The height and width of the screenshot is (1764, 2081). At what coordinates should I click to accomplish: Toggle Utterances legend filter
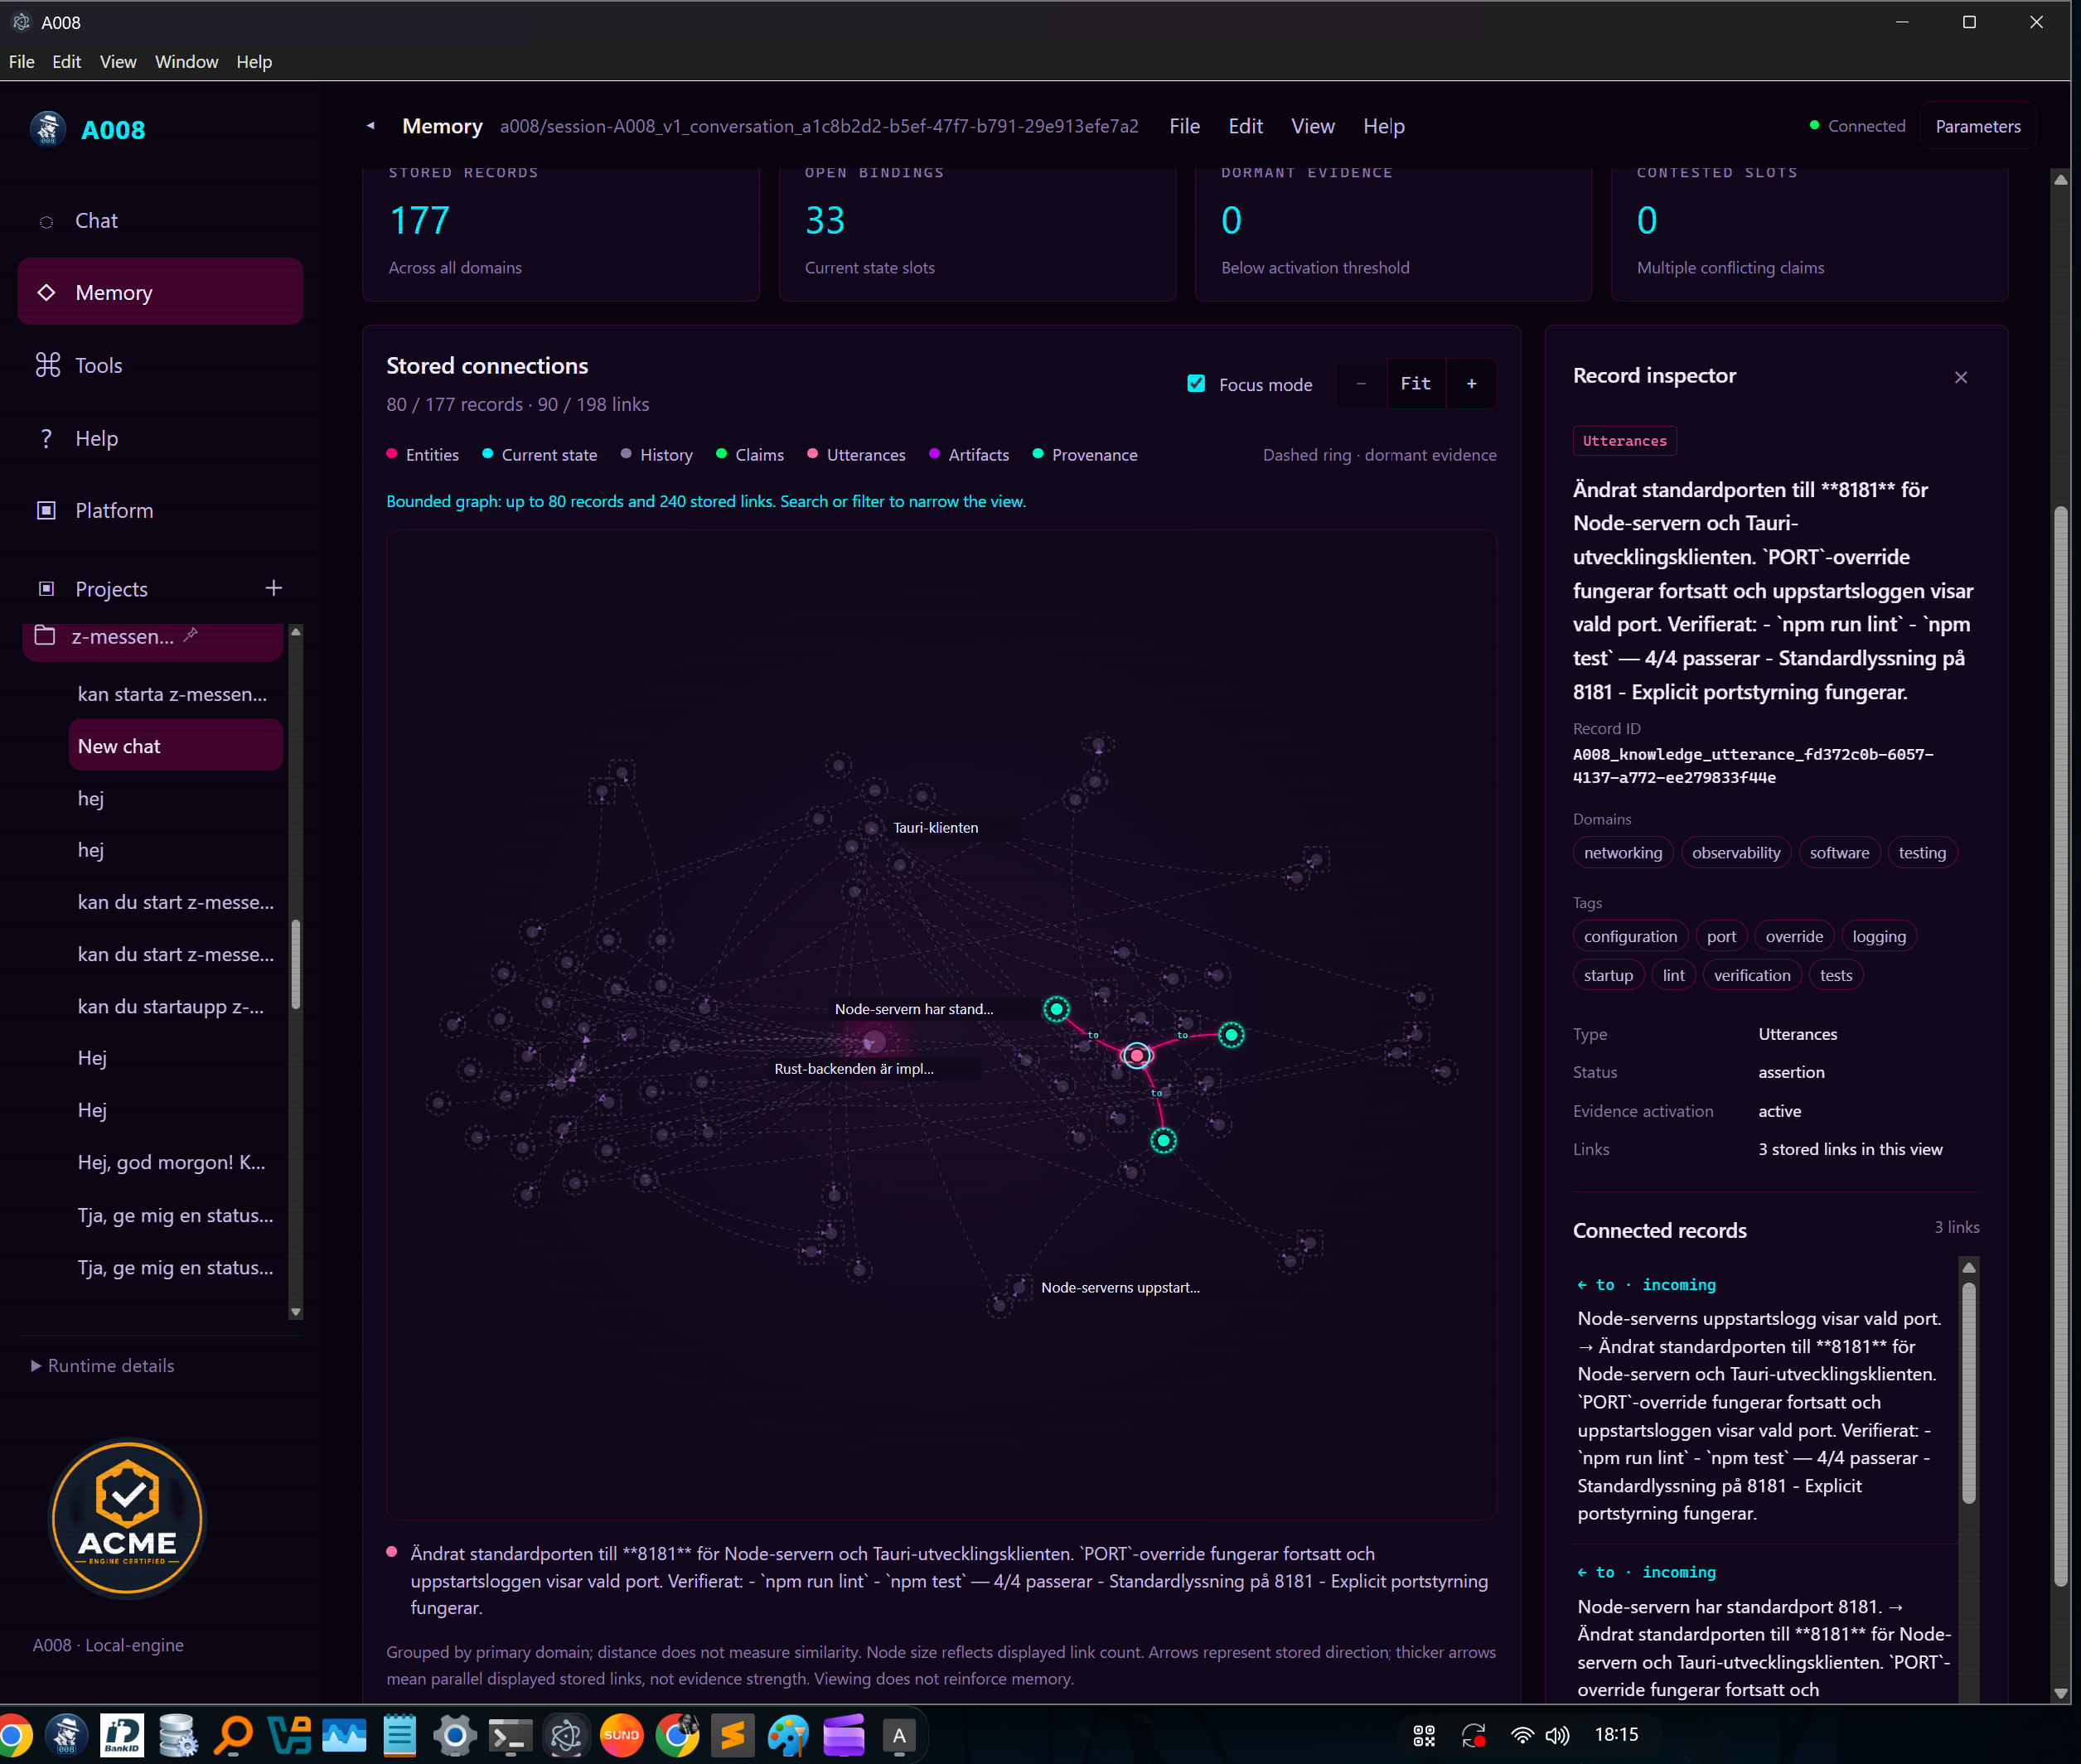click(857, 455)
